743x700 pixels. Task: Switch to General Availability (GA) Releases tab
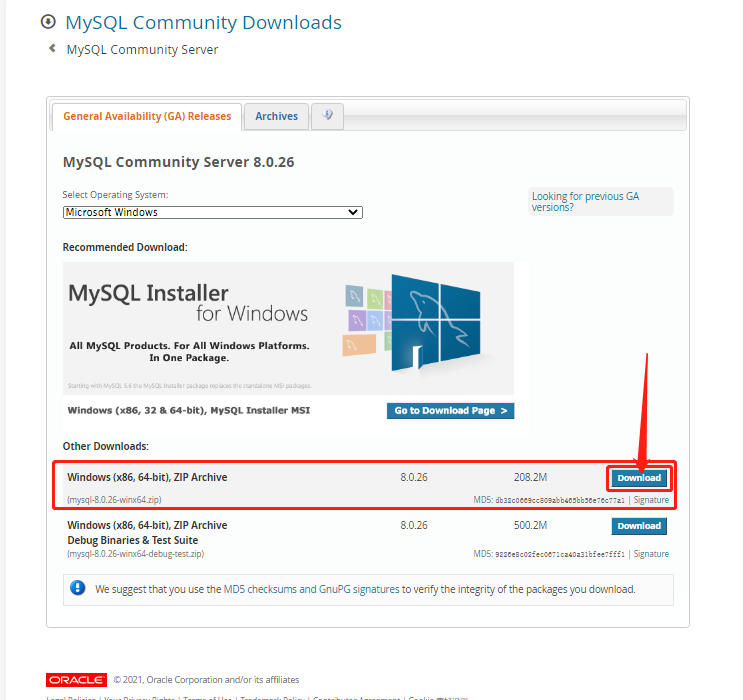[147, 117]
